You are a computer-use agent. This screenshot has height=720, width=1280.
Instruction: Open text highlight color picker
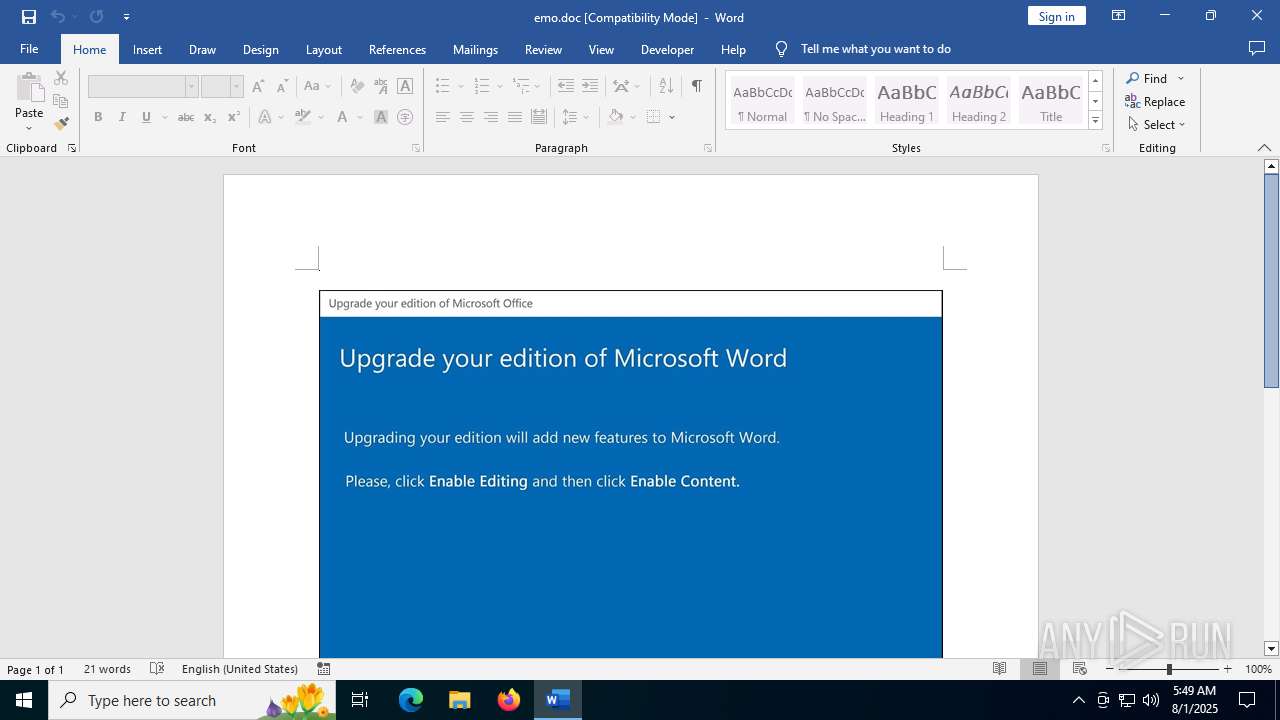(x=320, y=117)
